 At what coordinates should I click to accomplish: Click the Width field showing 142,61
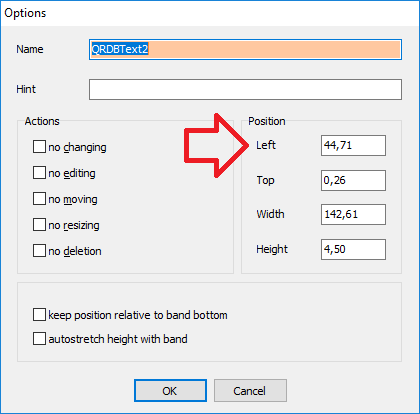click(x=353, y=214)
